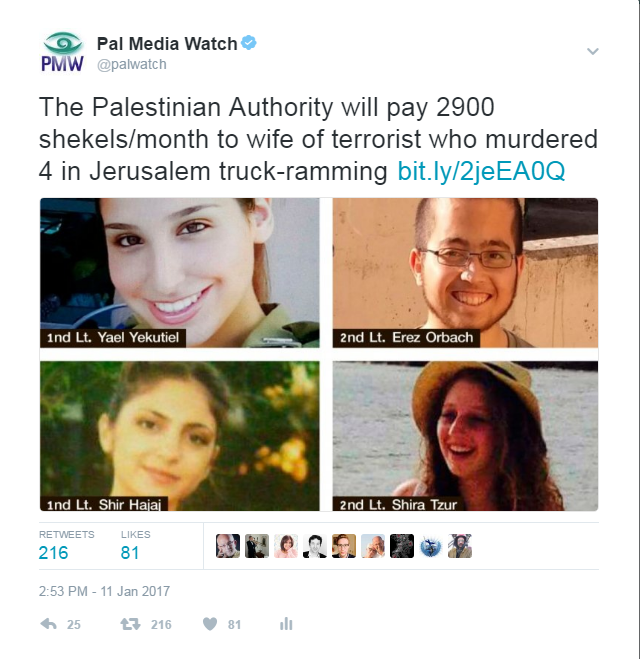Like the tweet with the heart icon
The image size is (640, 659).
210,624
